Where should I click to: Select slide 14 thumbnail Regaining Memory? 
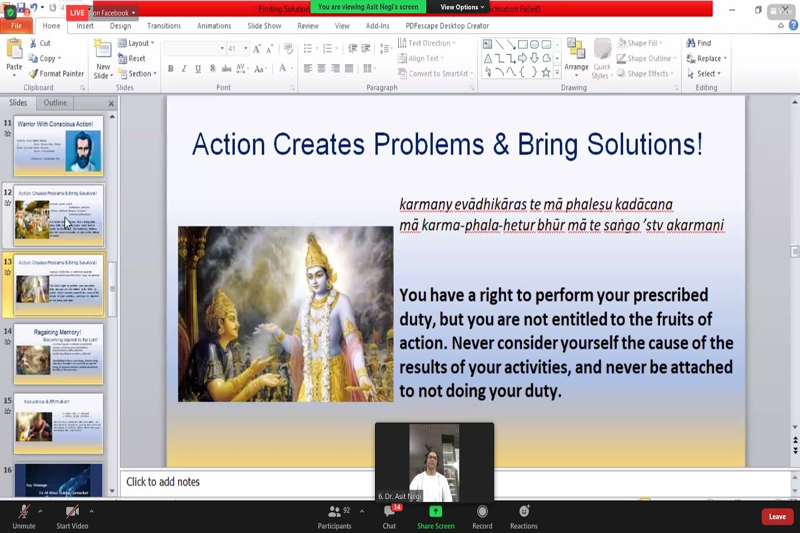point(58,354)
